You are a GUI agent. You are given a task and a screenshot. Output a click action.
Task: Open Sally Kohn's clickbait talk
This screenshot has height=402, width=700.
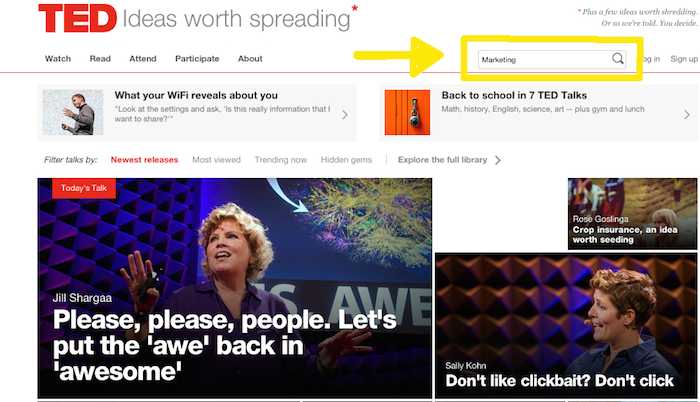pos(566,326)
